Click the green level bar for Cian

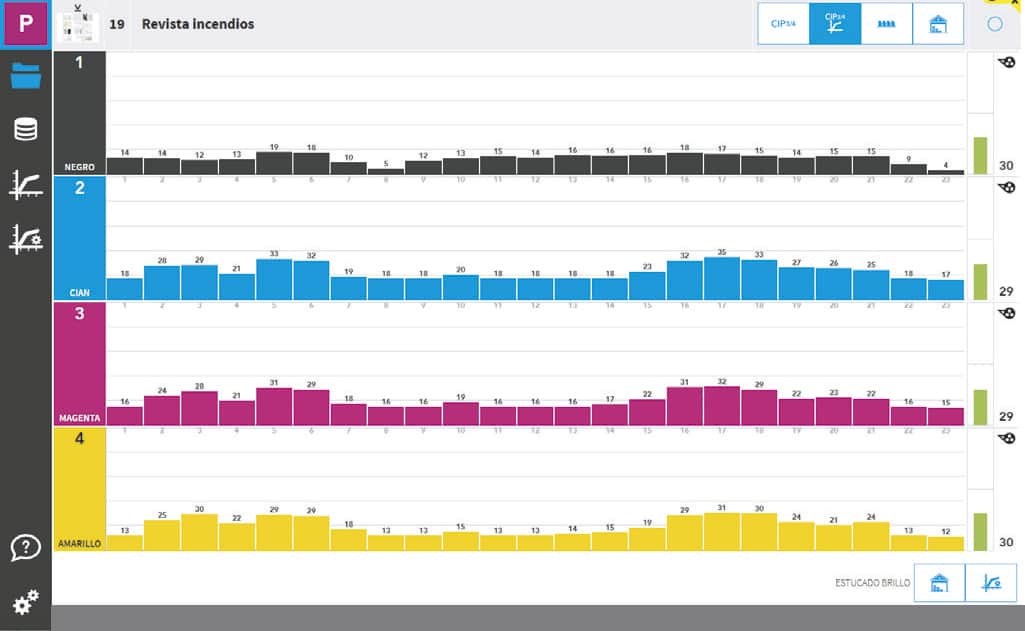[x=980, y=282]
